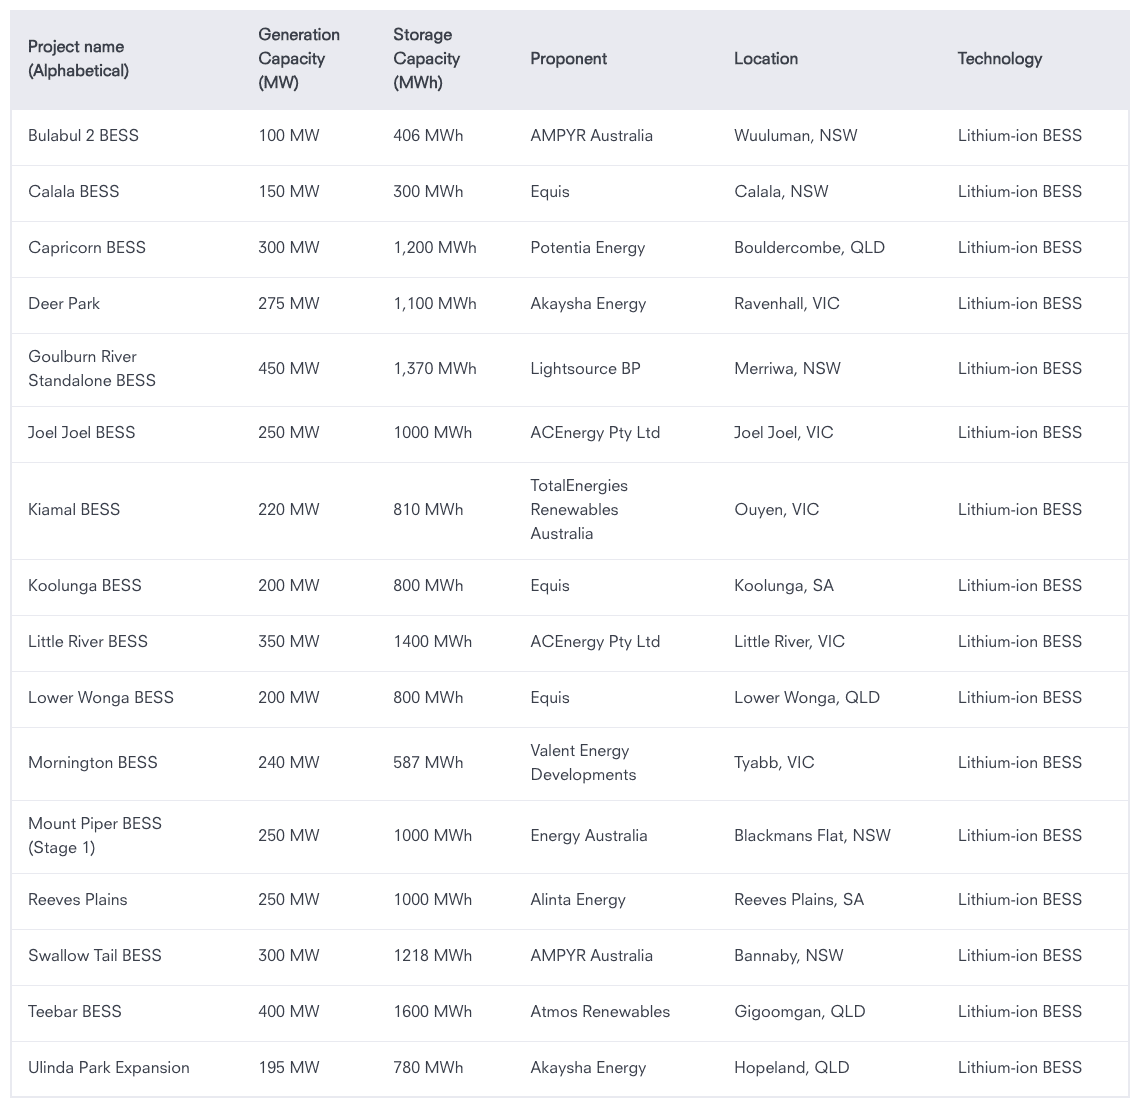Select the 450 MW generation capacity value
Image resolution: width=1138 pixels, height=1110 pixels.
288,369
